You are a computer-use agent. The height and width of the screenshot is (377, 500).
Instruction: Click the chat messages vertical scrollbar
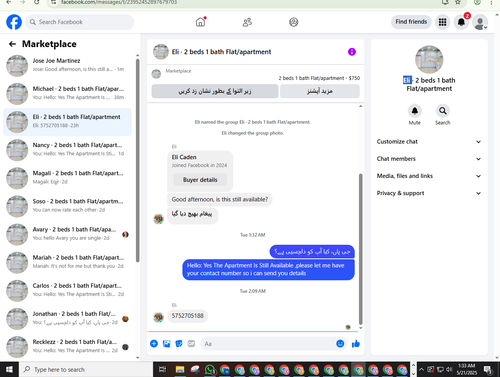[x=360, y=249]
